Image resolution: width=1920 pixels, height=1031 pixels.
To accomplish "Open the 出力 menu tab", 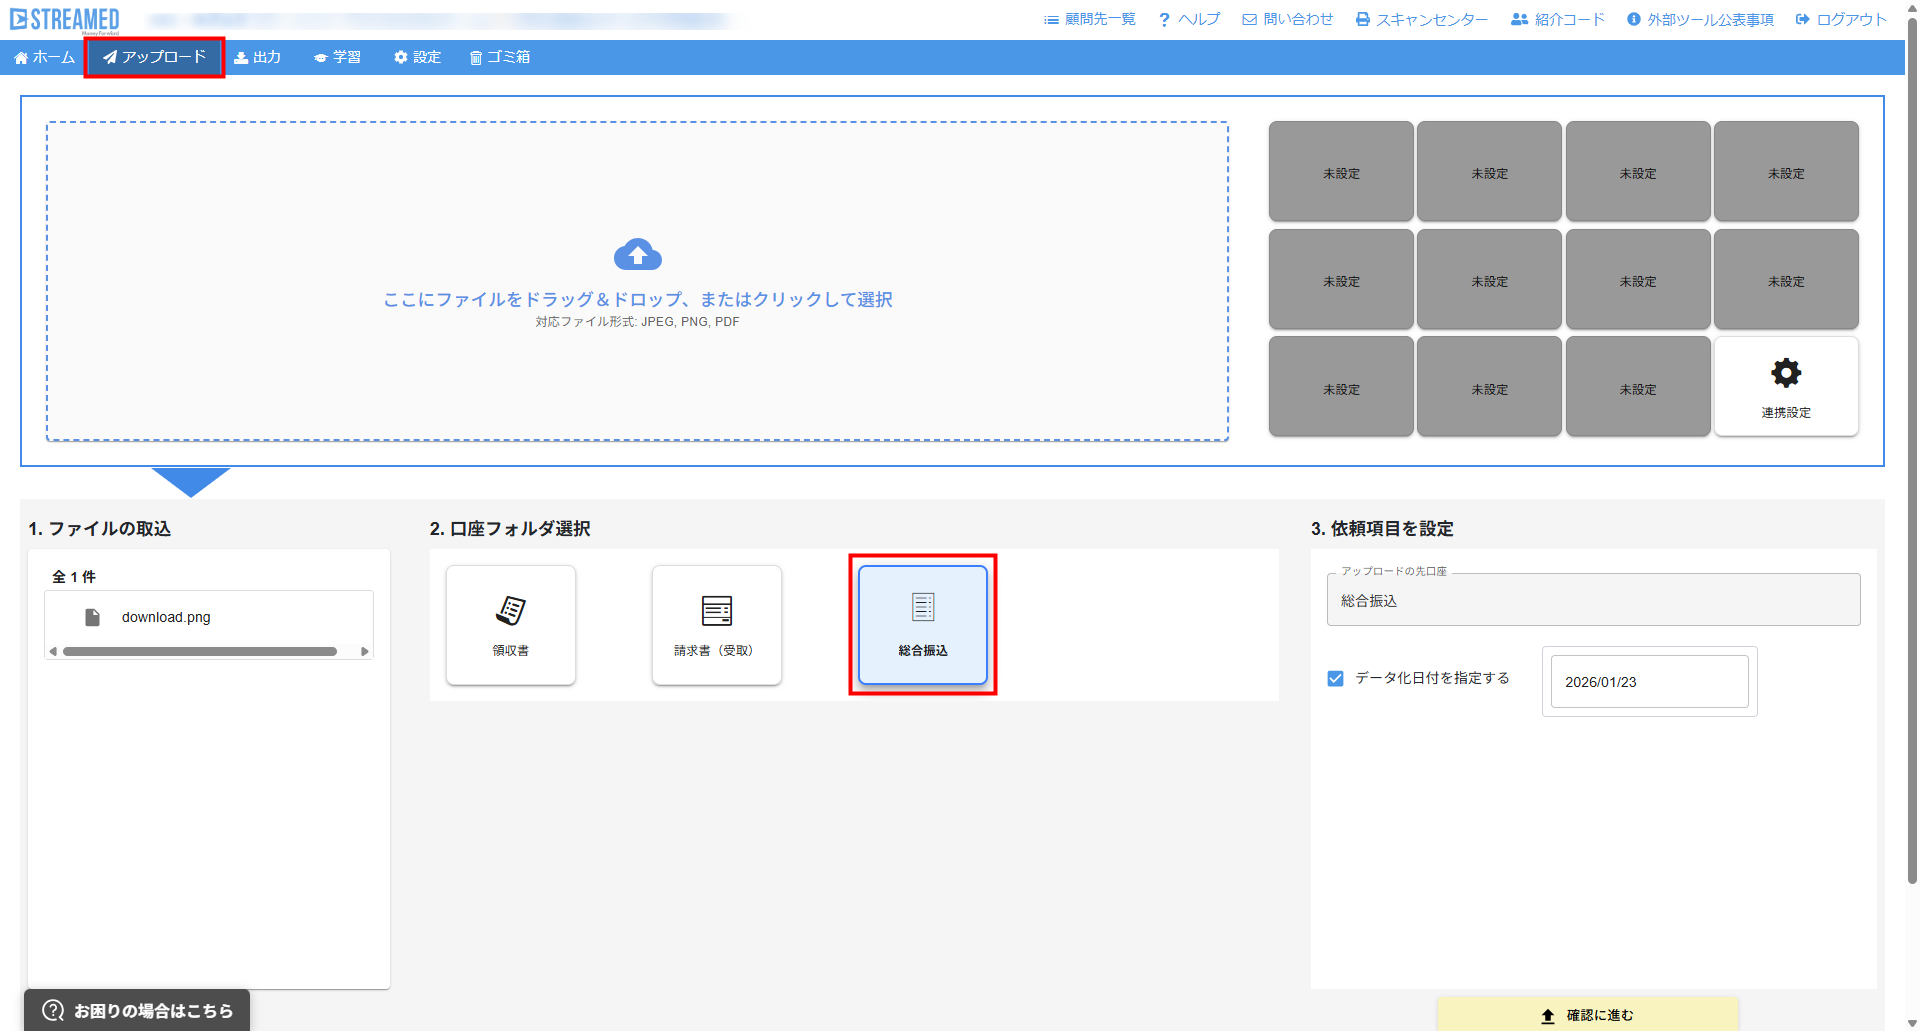I will (257, 57).
